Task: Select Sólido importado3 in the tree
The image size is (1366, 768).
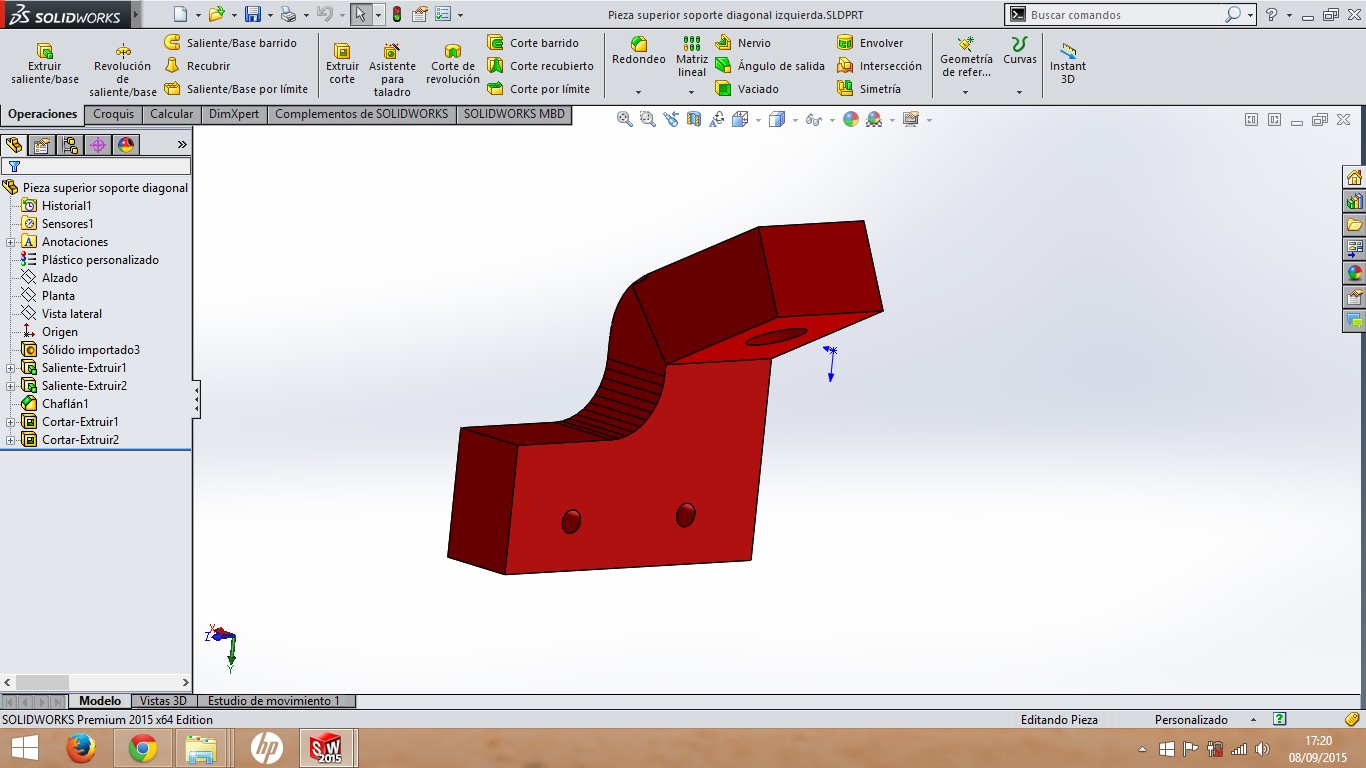Action: coord(81,350)
